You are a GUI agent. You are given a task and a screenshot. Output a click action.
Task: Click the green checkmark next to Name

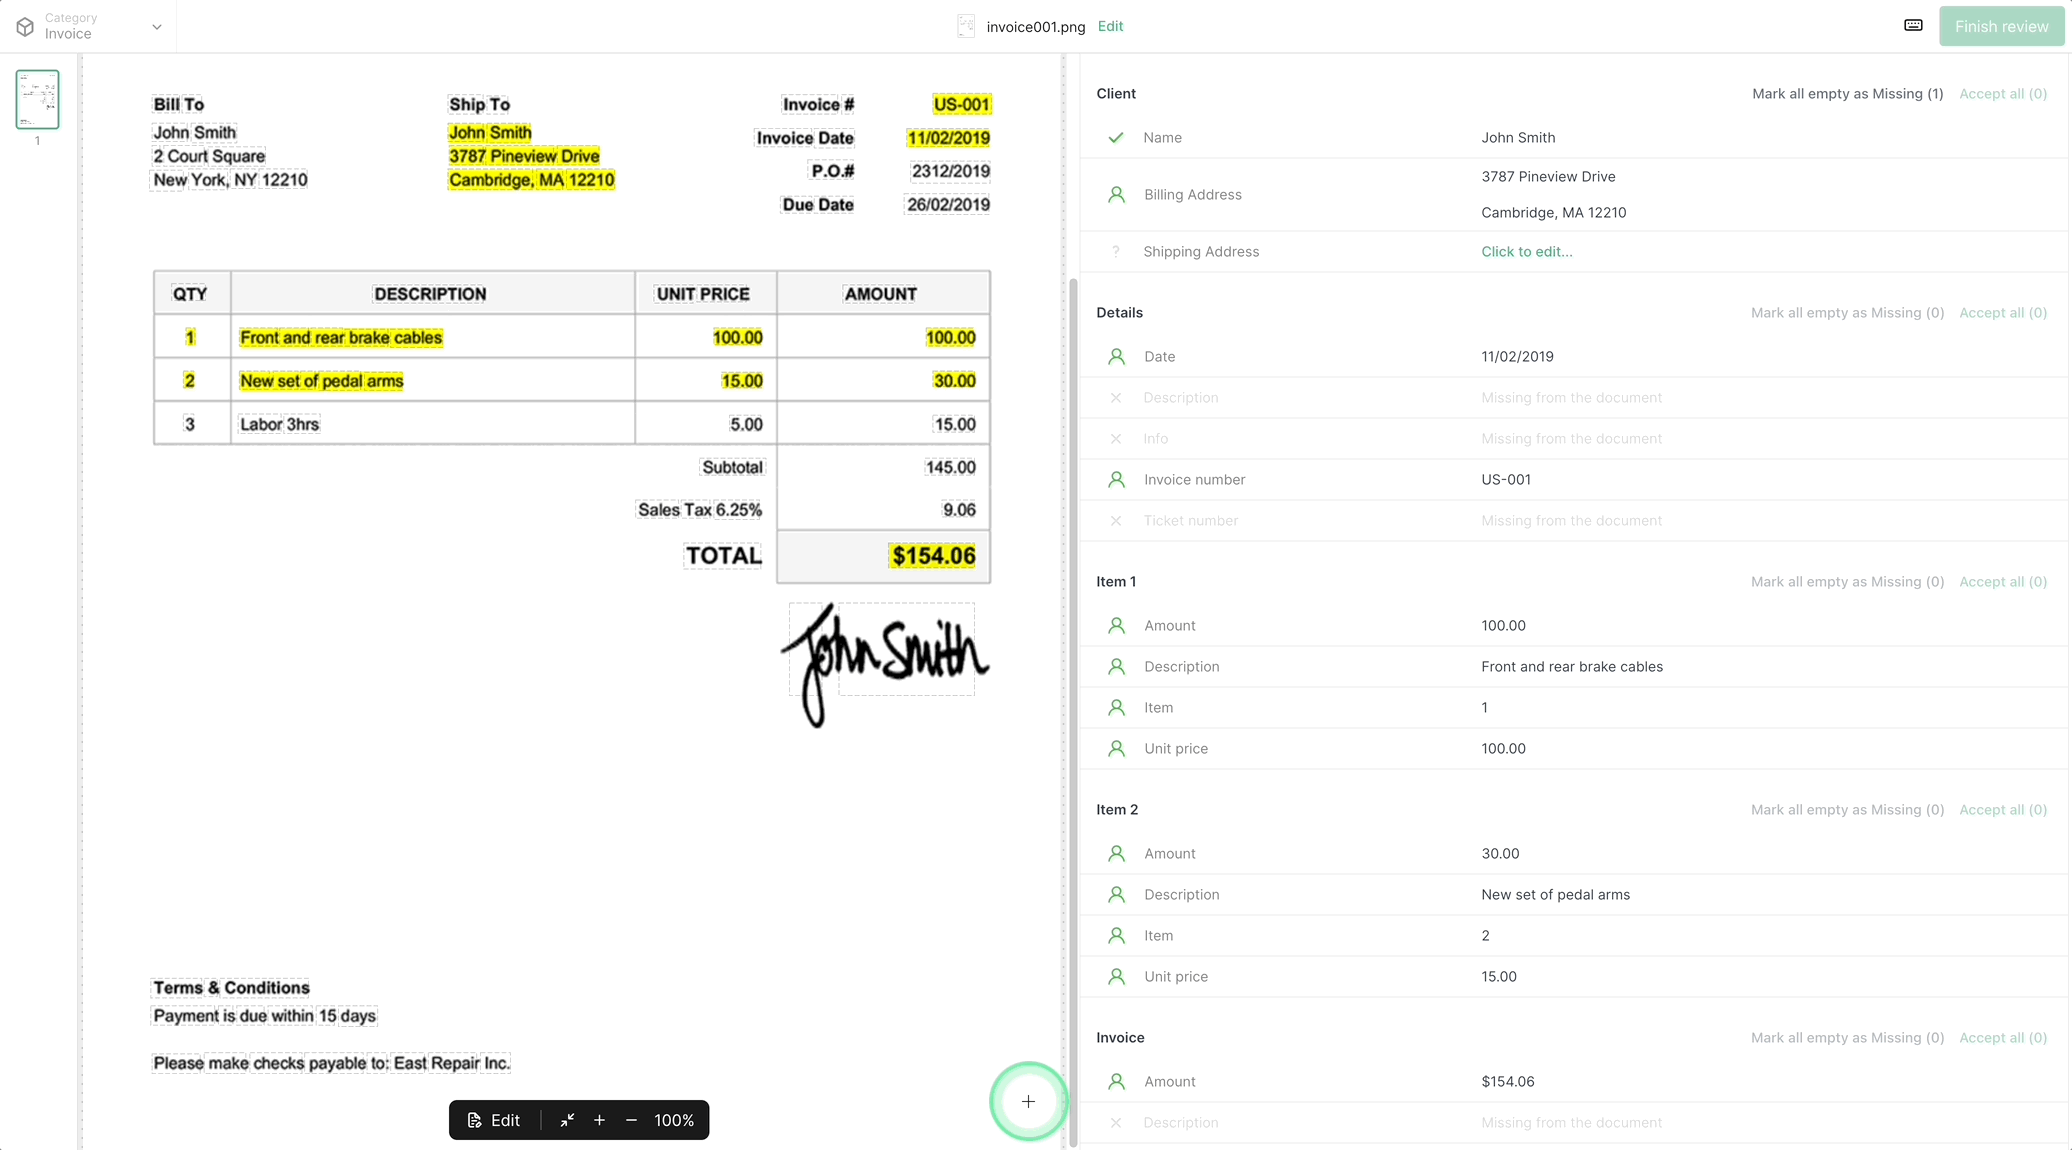(x=1117, y=137)
